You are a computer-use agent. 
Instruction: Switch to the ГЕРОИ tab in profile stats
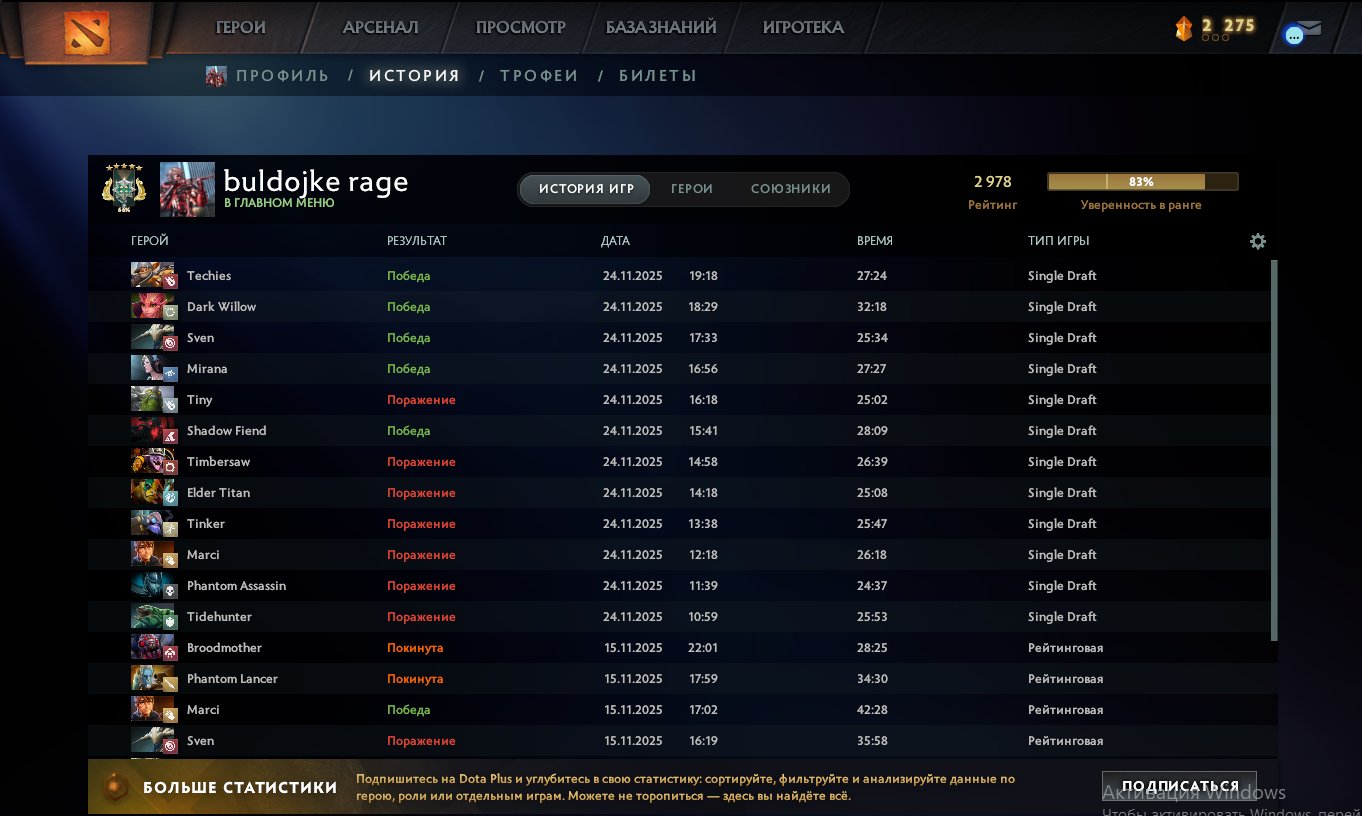tap(692, 189)
